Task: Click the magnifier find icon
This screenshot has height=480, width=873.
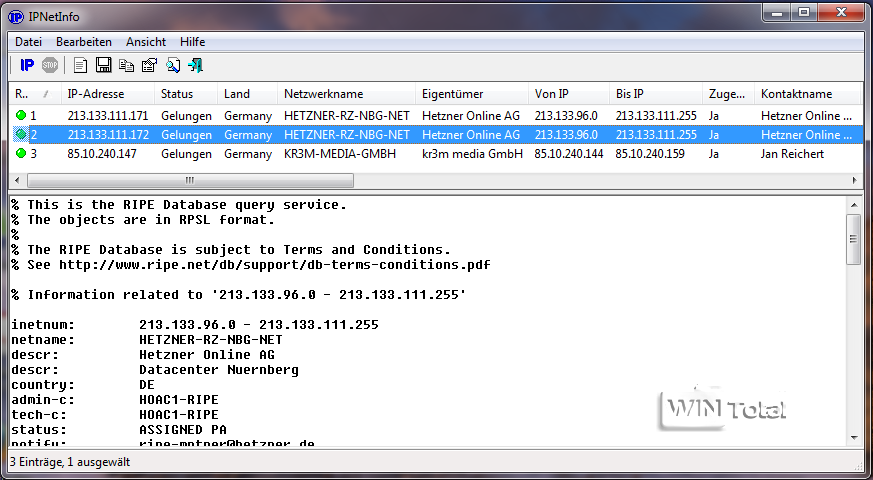Action: [x=173, y=66]
